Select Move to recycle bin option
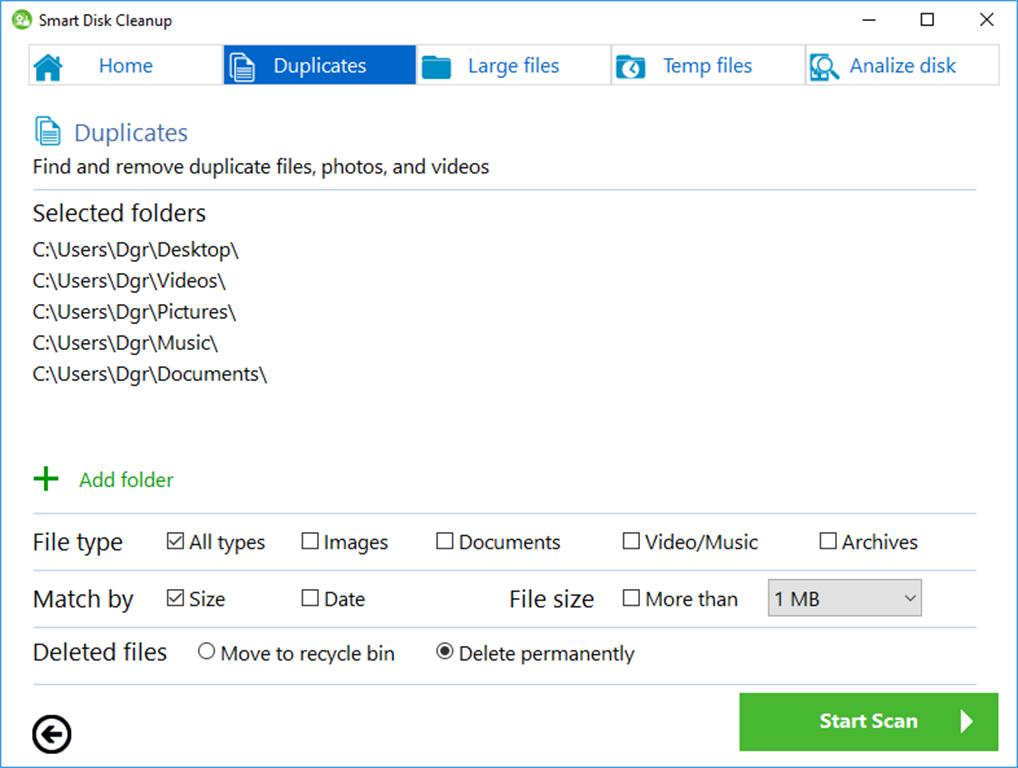 (207, 653)
